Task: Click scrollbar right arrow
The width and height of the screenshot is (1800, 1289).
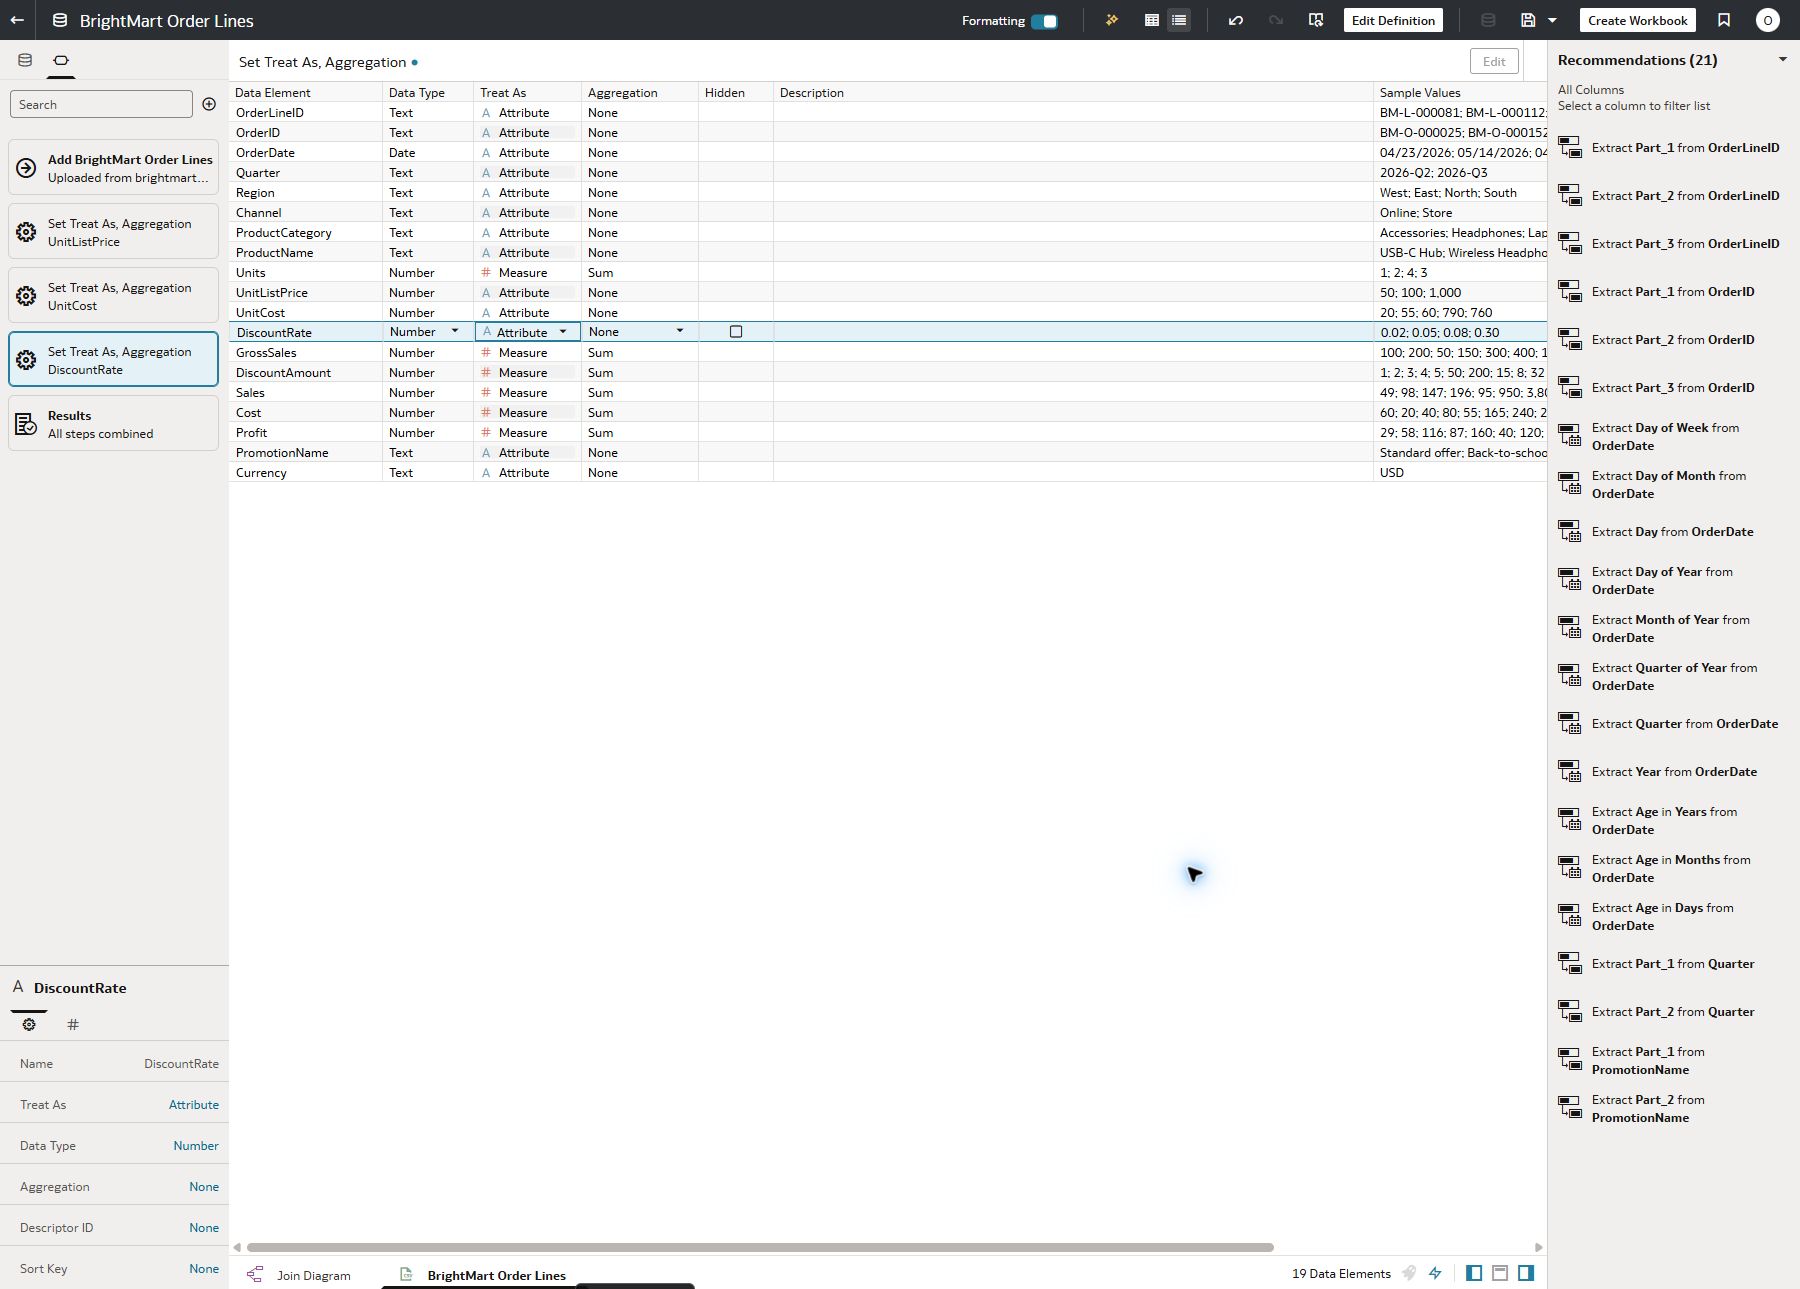Action: (x=1538, y=1247)
